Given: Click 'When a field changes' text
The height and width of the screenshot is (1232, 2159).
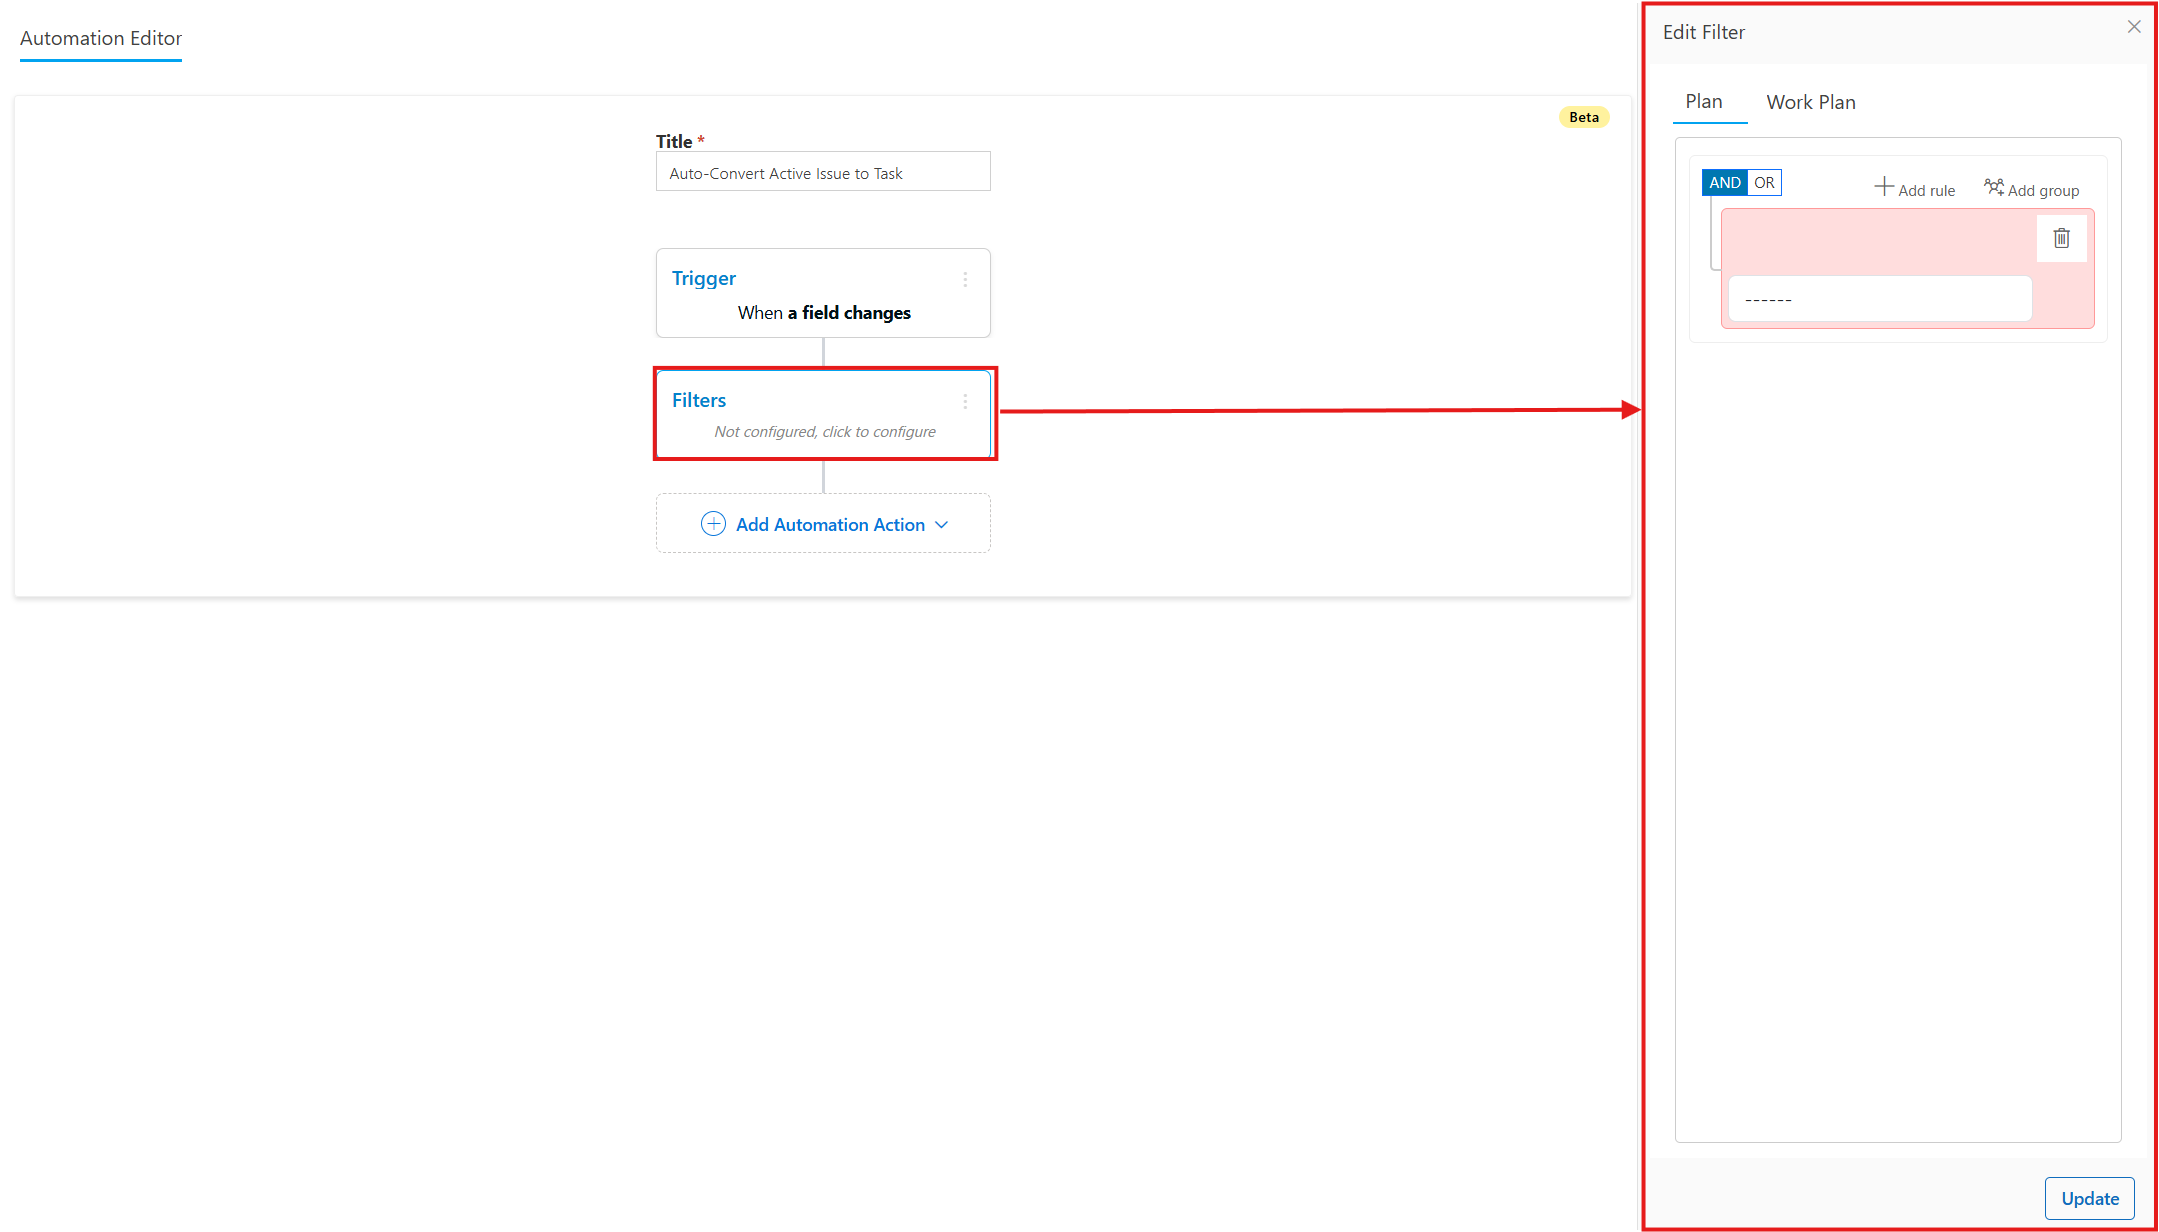Looking at the screenshot, I should tap(824, 313).
